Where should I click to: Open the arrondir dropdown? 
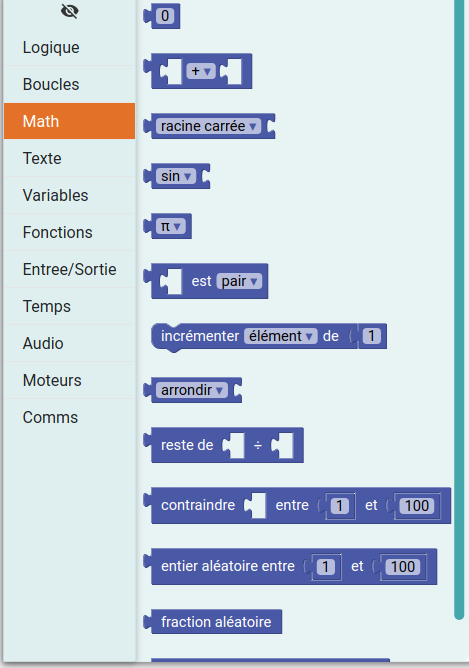coord(192,390)
